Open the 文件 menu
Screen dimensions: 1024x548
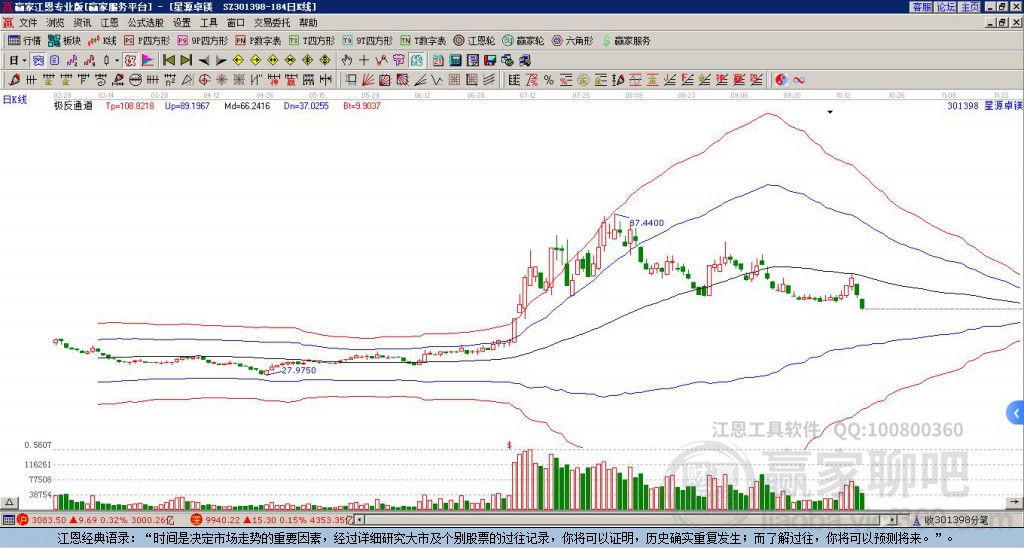click(27, 23)
